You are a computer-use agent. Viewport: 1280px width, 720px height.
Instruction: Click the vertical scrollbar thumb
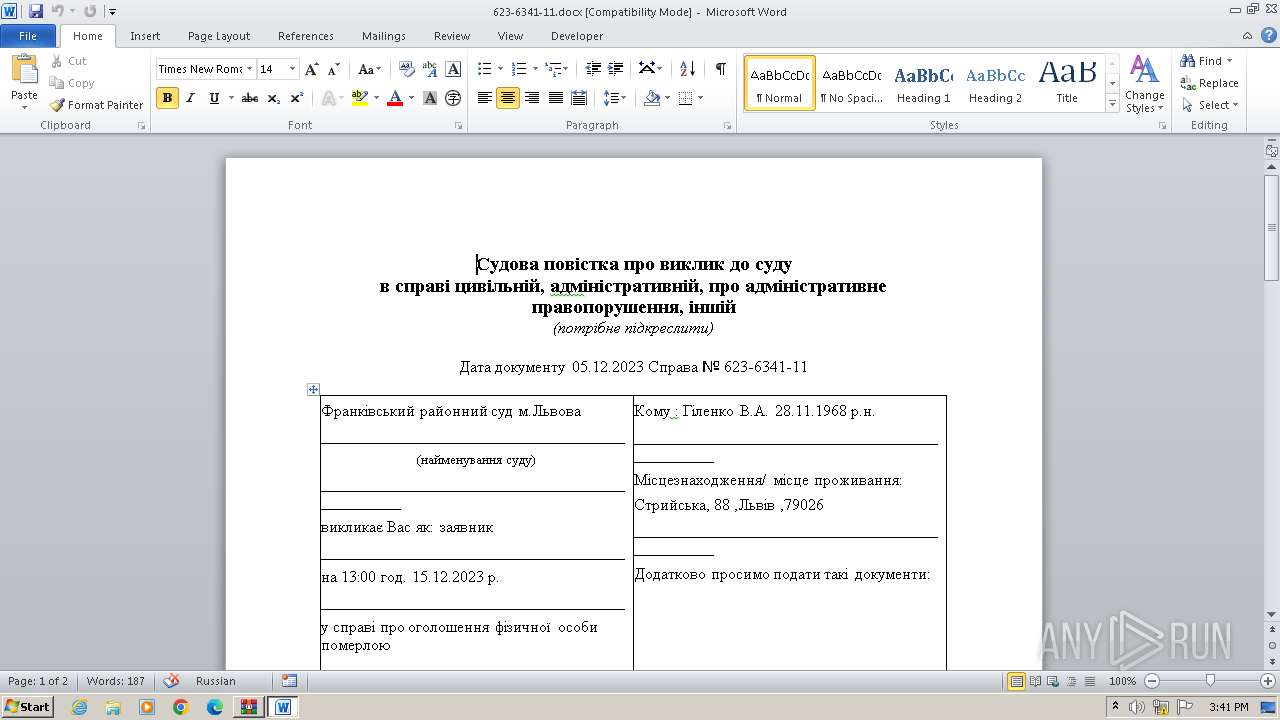[1271, 228]
